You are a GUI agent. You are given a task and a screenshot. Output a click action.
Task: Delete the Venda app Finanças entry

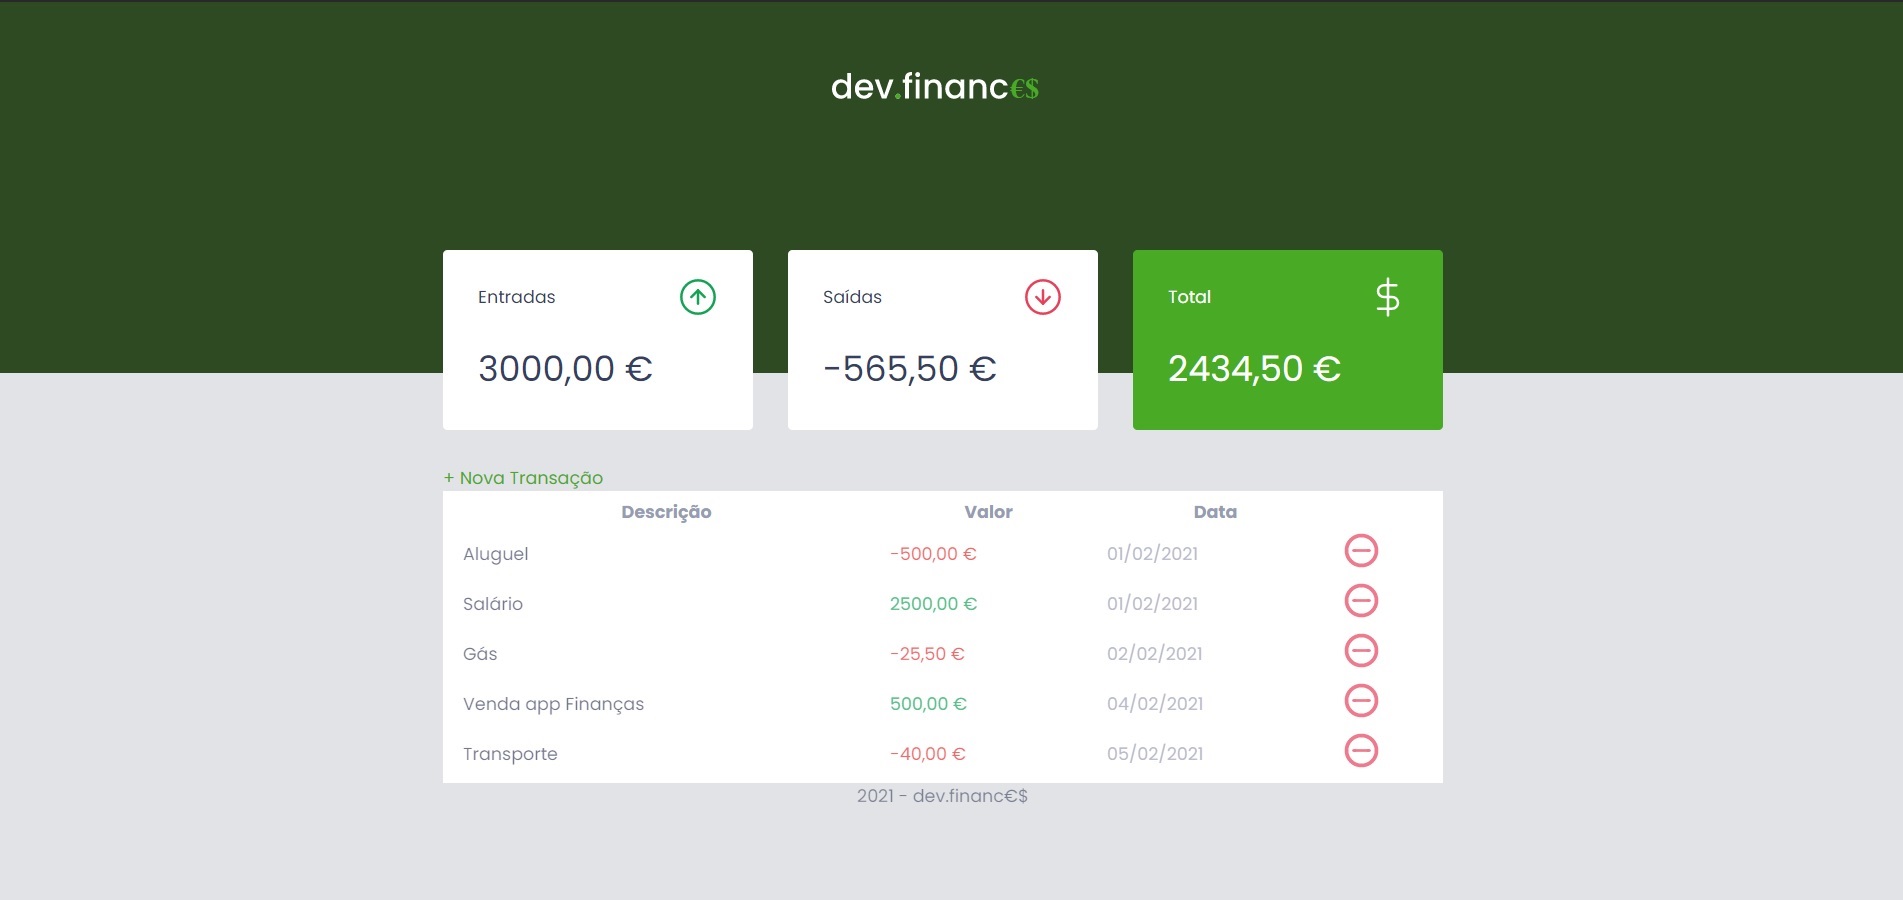pos(1361,701)
